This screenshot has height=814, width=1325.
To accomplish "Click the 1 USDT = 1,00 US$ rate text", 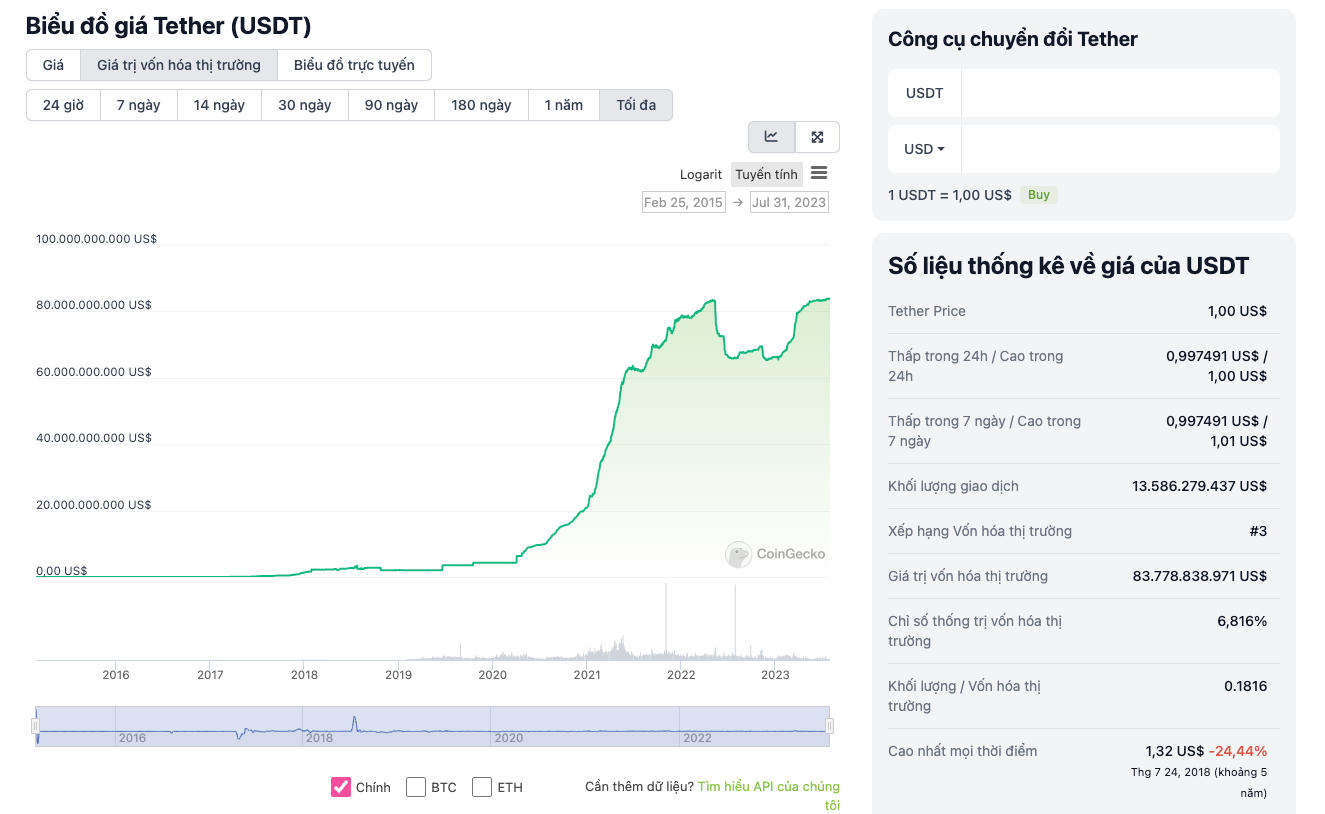I will coord(950,195).
